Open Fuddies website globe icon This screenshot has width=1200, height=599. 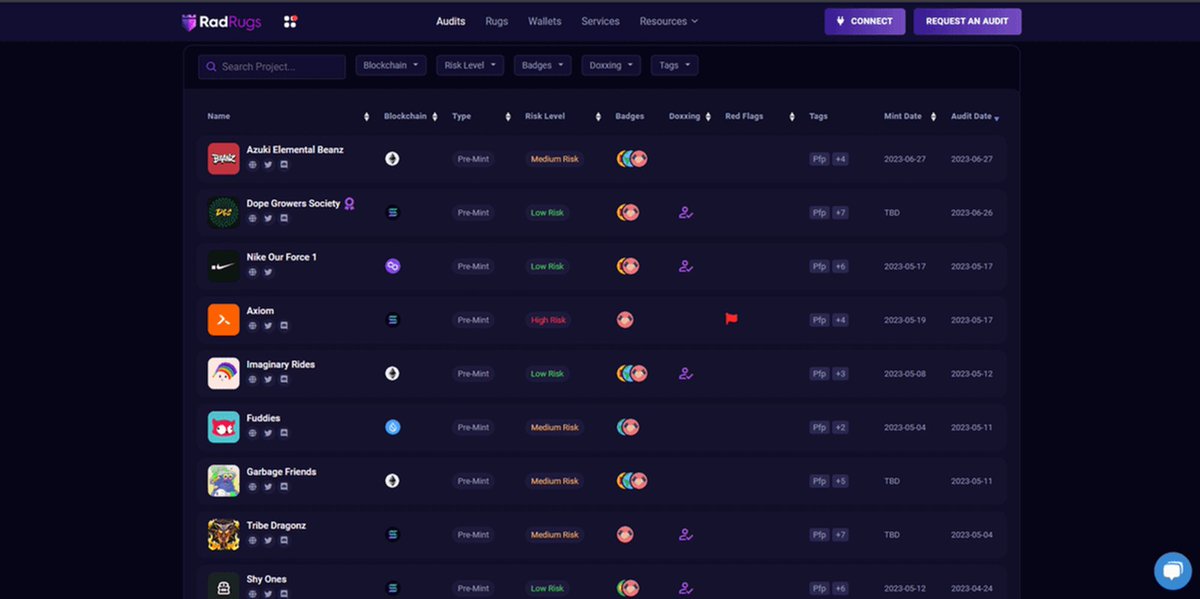[x=253, y=433]
